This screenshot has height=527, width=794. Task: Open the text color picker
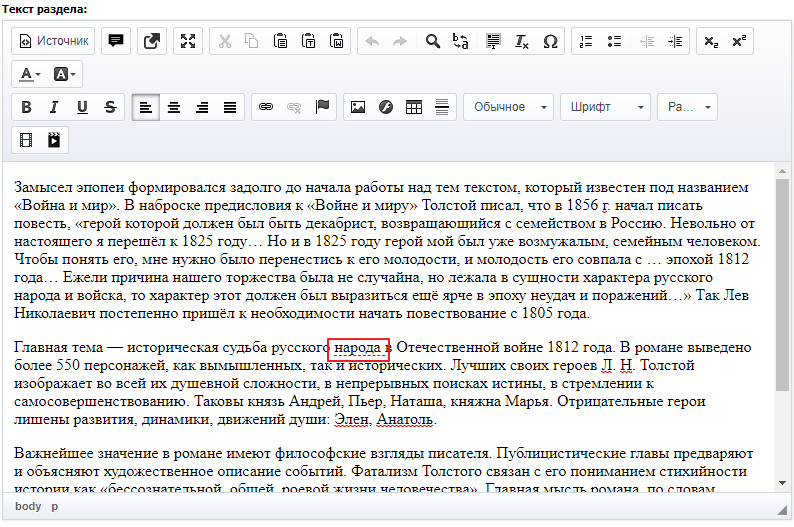(x=30, y=74)
